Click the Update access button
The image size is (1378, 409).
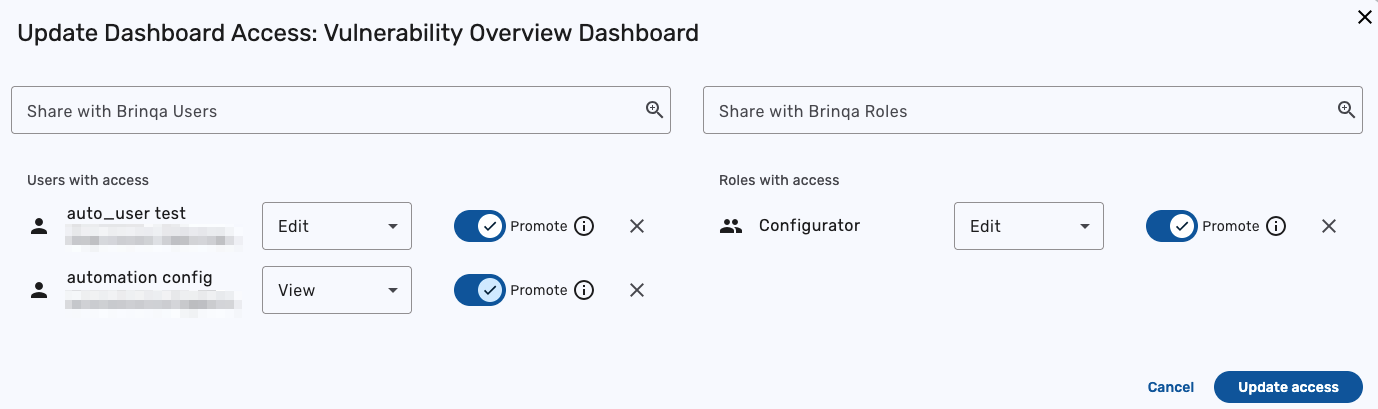[1288, 387]
